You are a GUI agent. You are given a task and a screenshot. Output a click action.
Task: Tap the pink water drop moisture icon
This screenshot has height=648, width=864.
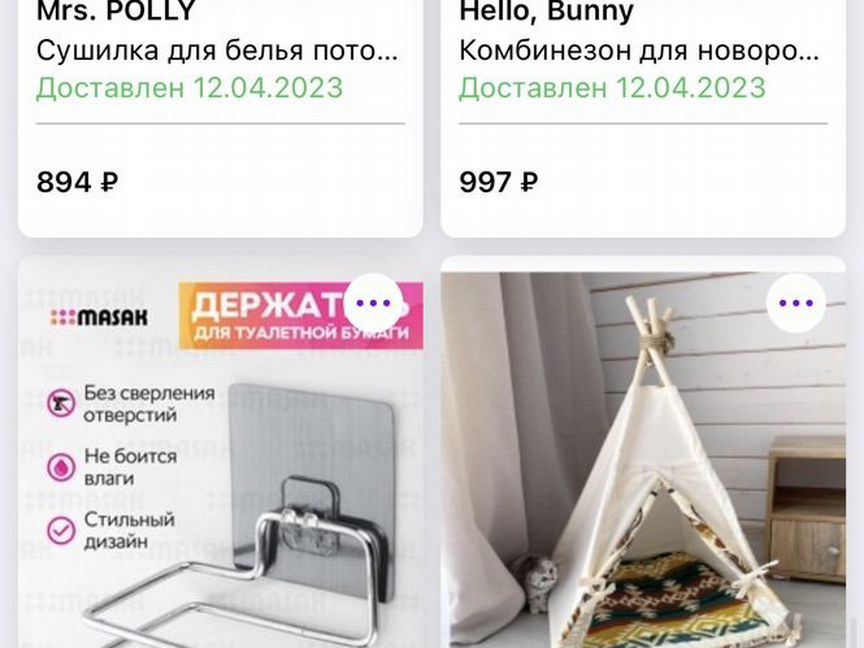(x=61, y=467)
